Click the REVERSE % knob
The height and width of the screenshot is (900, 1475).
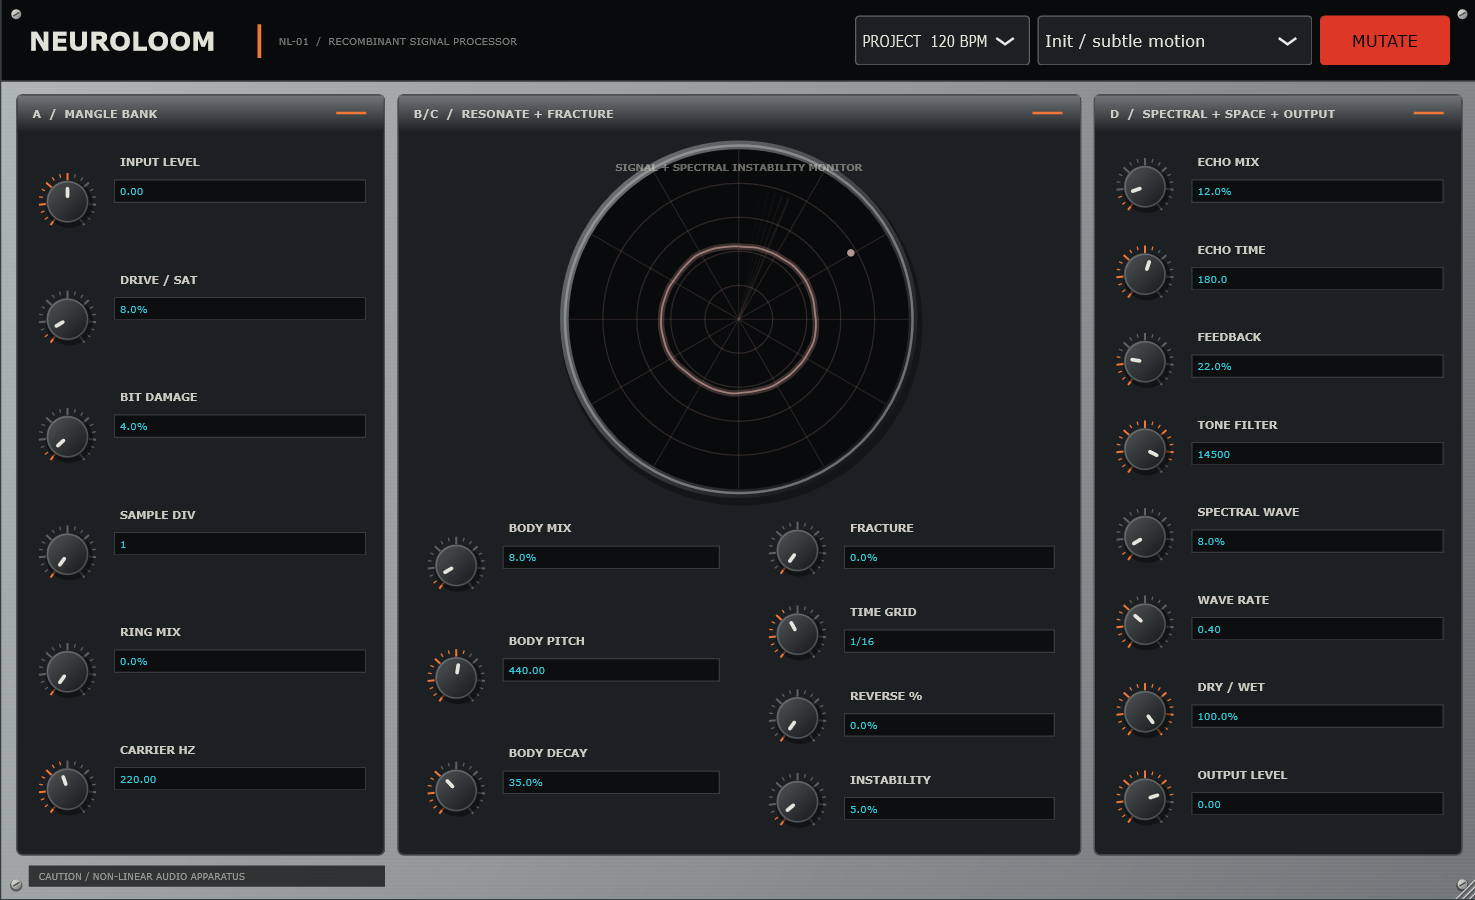click(797, 717)
